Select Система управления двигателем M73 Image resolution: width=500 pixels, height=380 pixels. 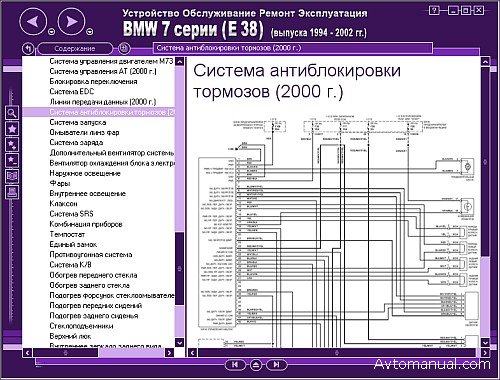point(111,61)
